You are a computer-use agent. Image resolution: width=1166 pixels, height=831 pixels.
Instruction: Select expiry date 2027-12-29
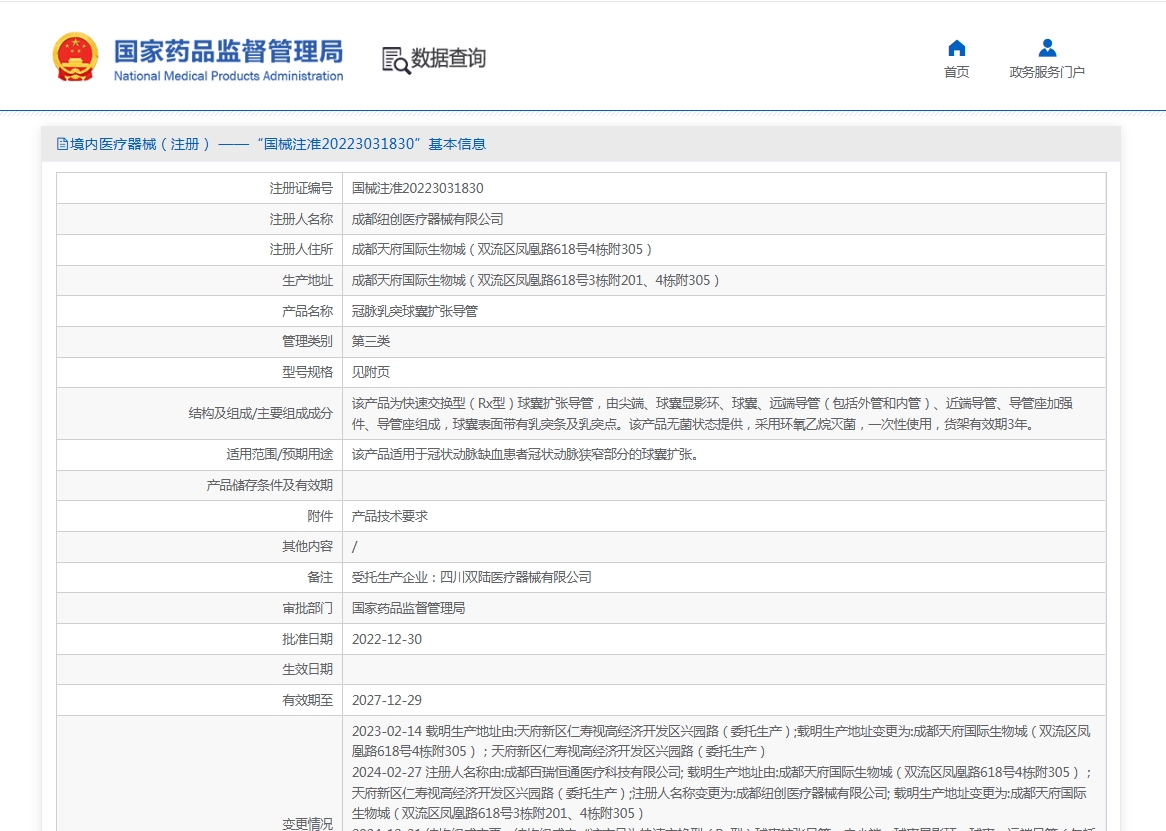(387, 700)
